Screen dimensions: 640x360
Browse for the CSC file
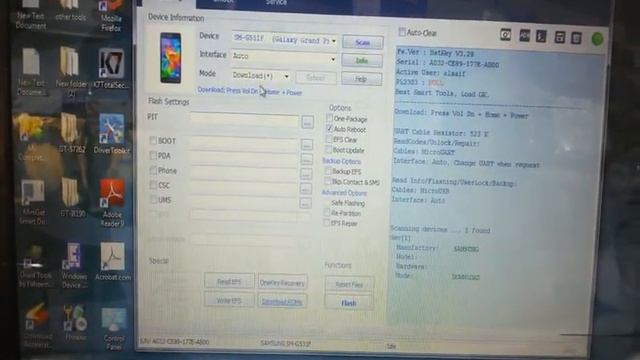click(x=305, y=189)
